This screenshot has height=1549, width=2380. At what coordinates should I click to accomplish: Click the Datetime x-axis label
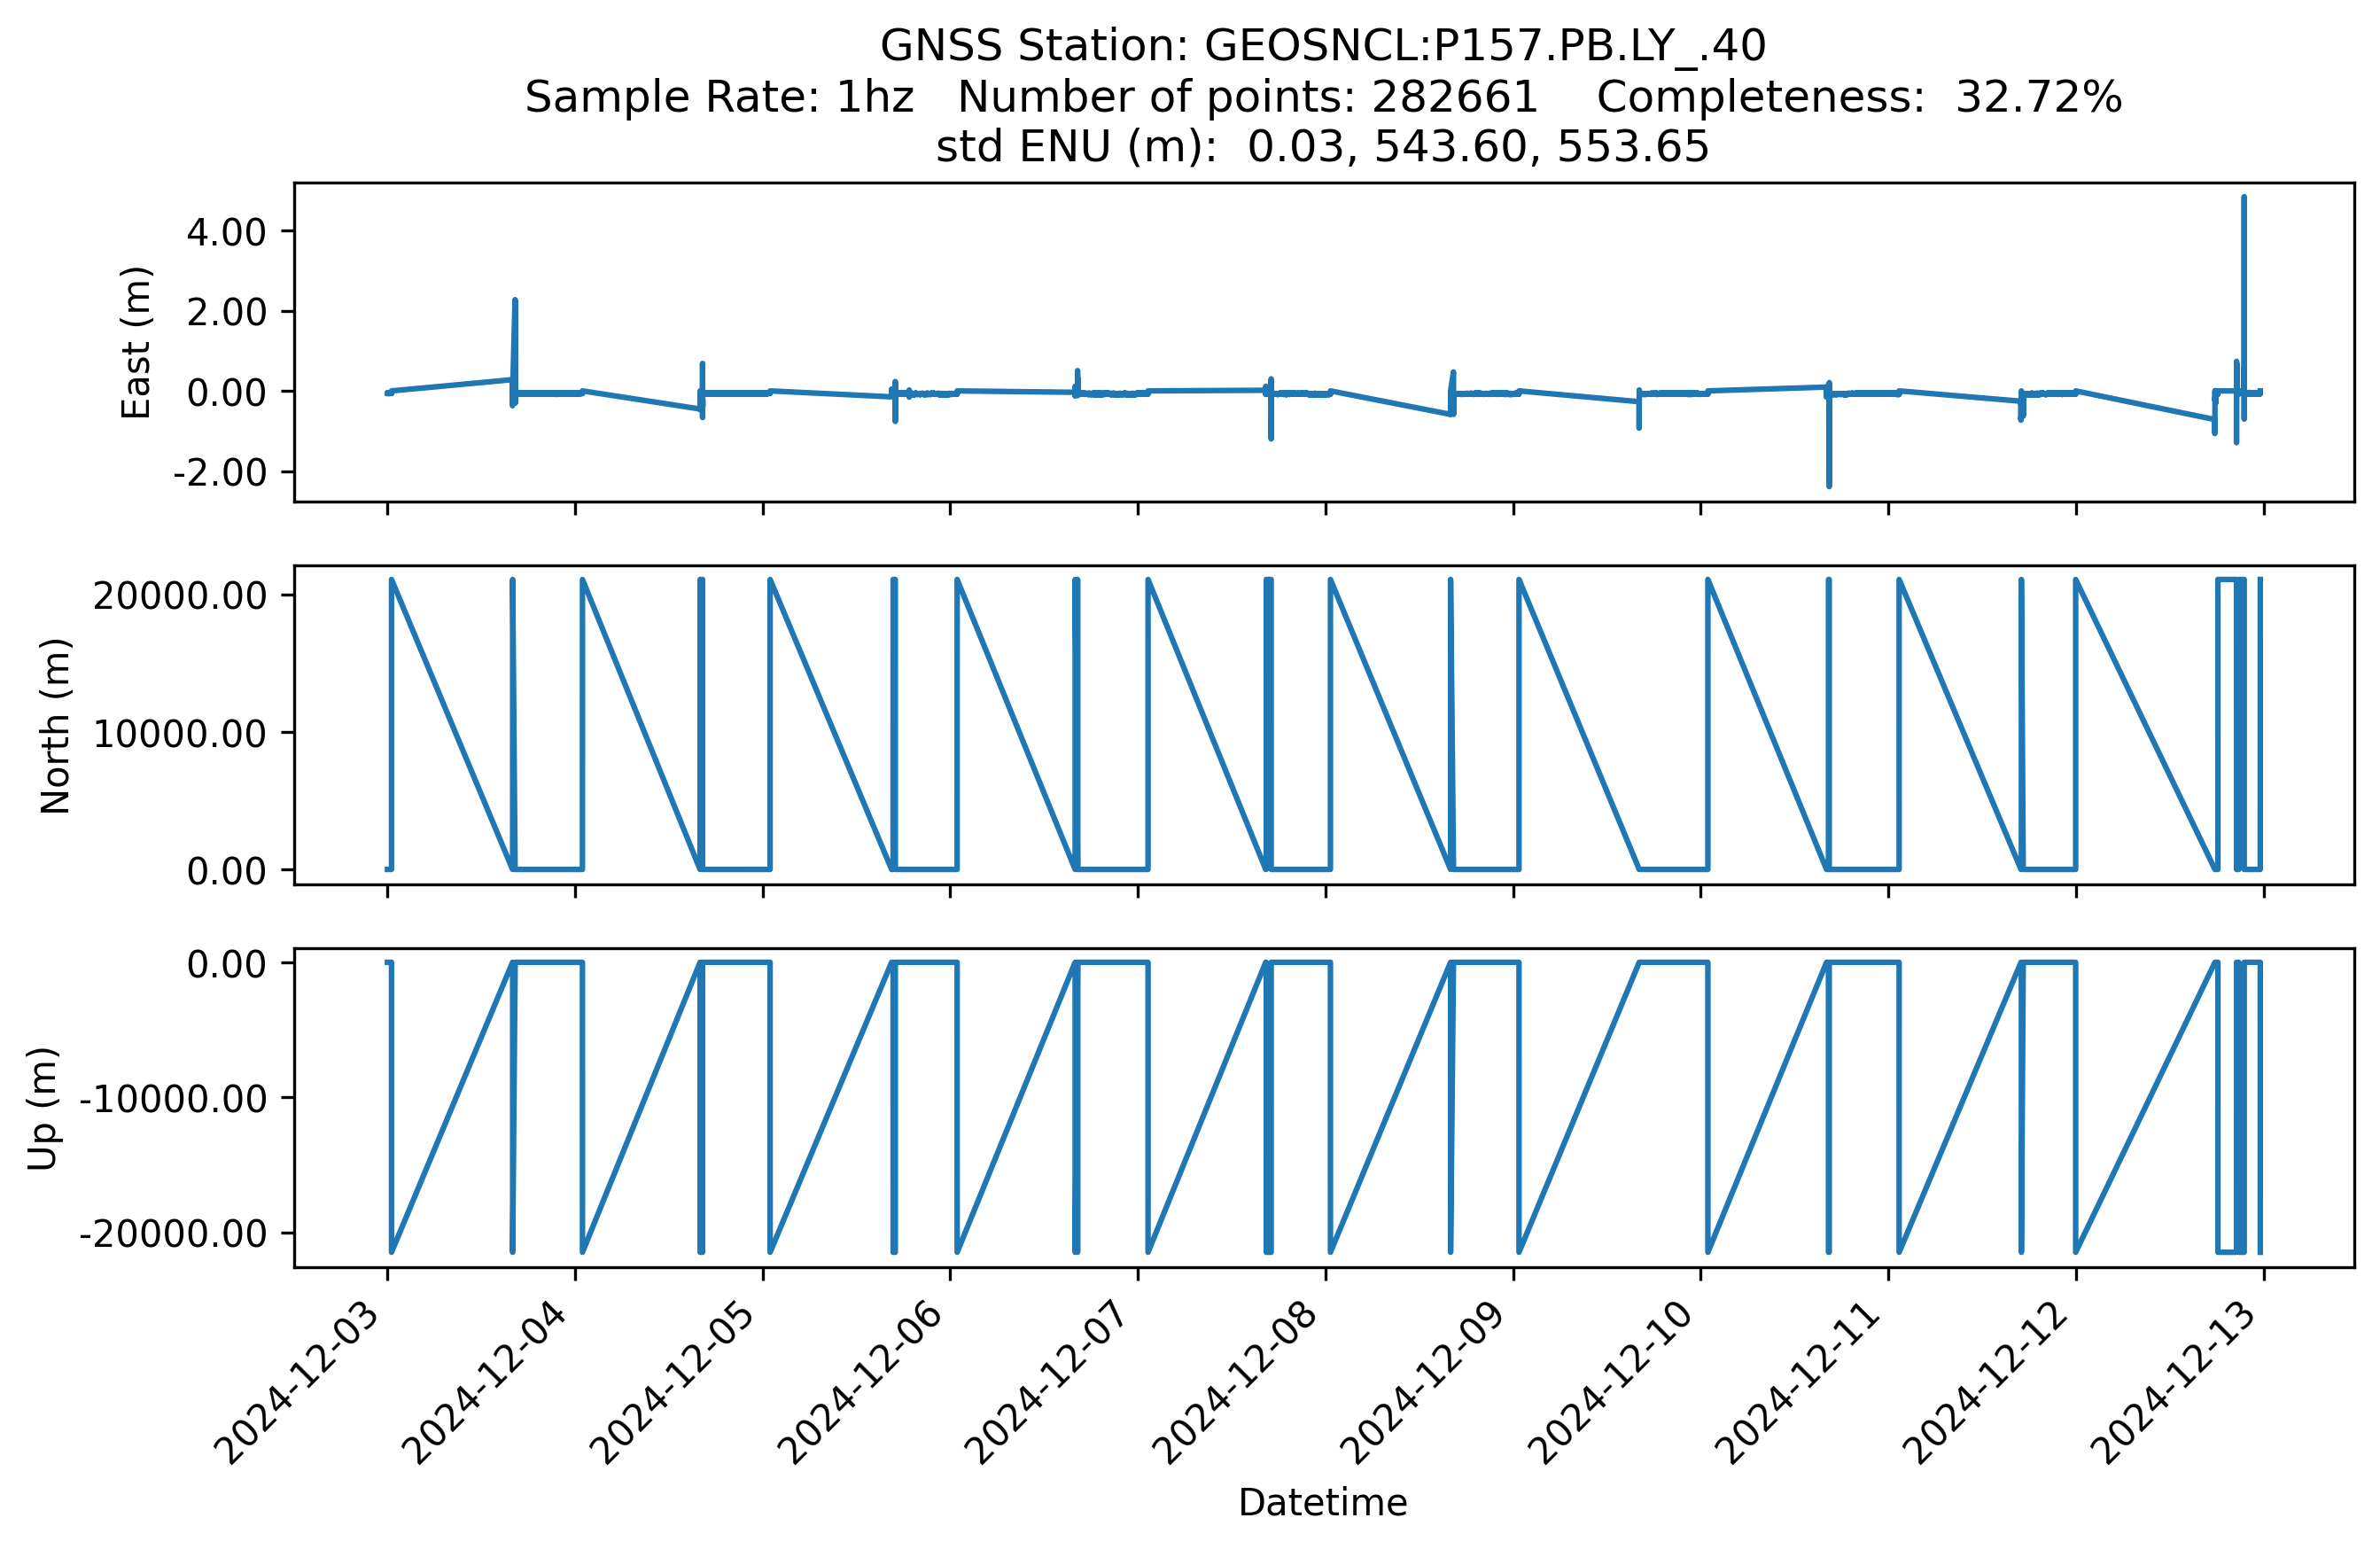(1322, 1503)
